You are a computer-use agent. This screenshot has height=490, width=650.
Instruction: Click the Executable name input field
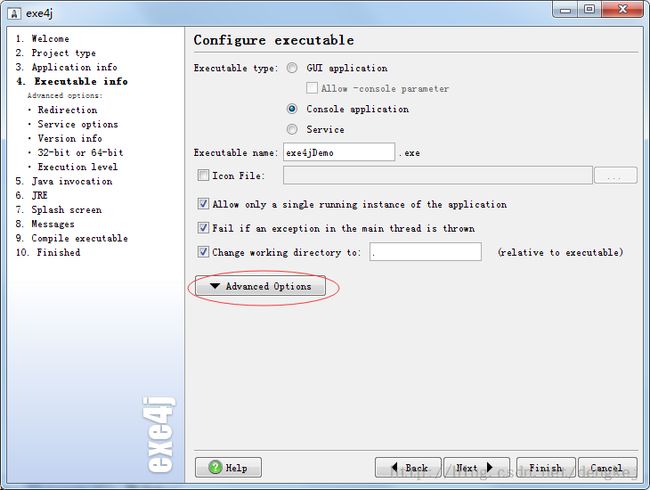[x=339, y=152]
